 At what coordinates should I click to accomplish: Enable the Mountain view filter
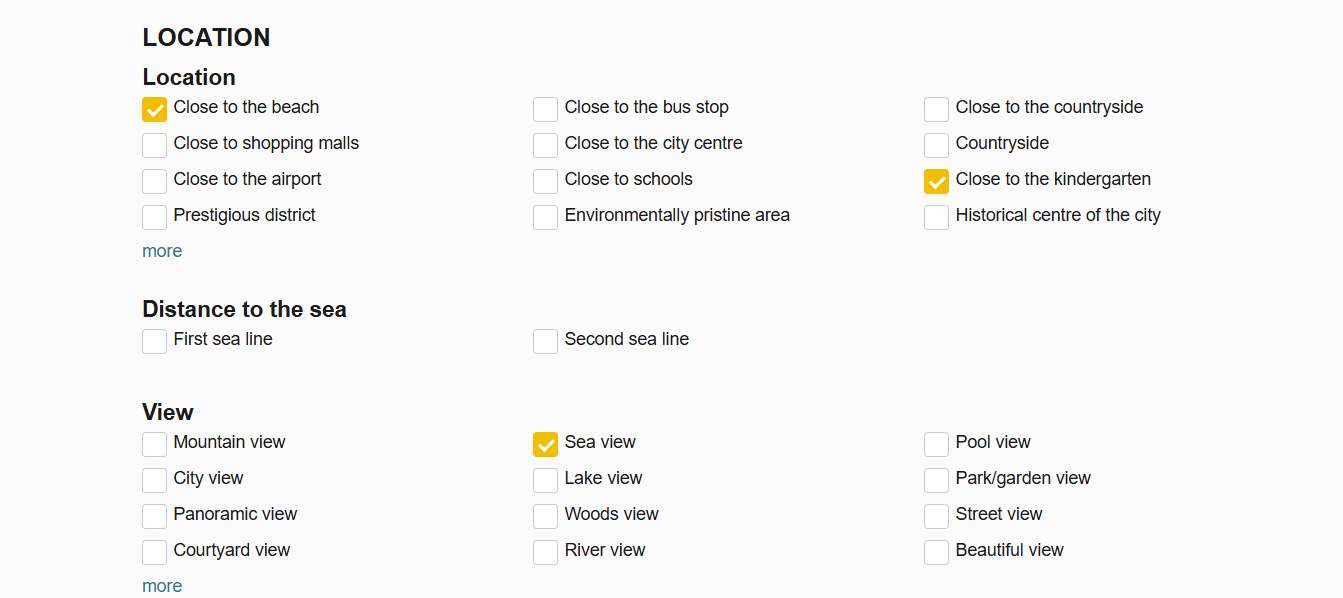point(154,444)
